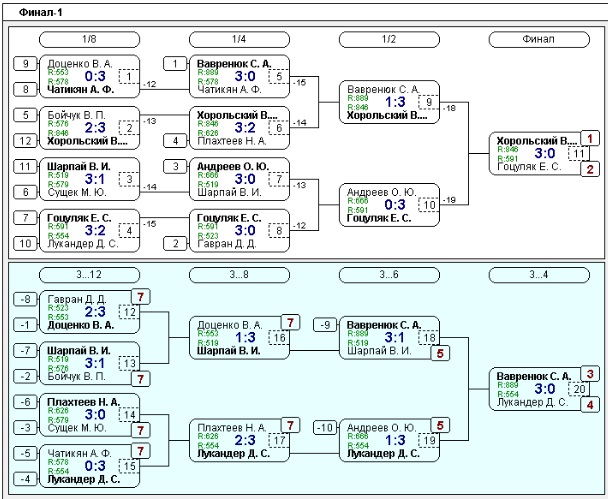
Task: Select player Лукандер Д. С. in 3...4 match
Action: (532, 402)
